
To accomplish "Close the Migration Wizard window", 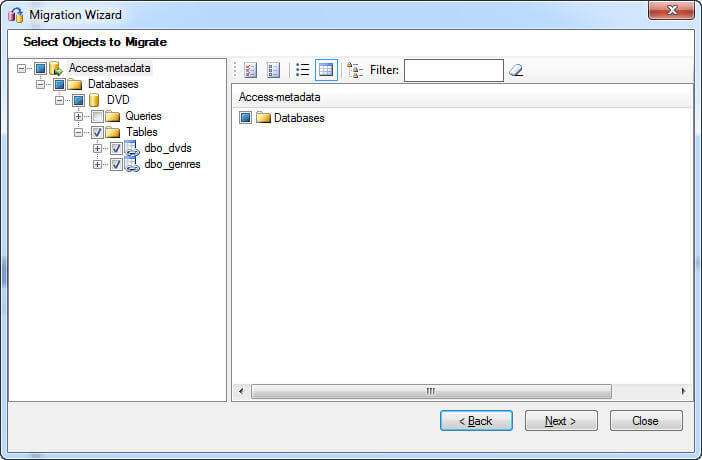I will coord(671,10).
